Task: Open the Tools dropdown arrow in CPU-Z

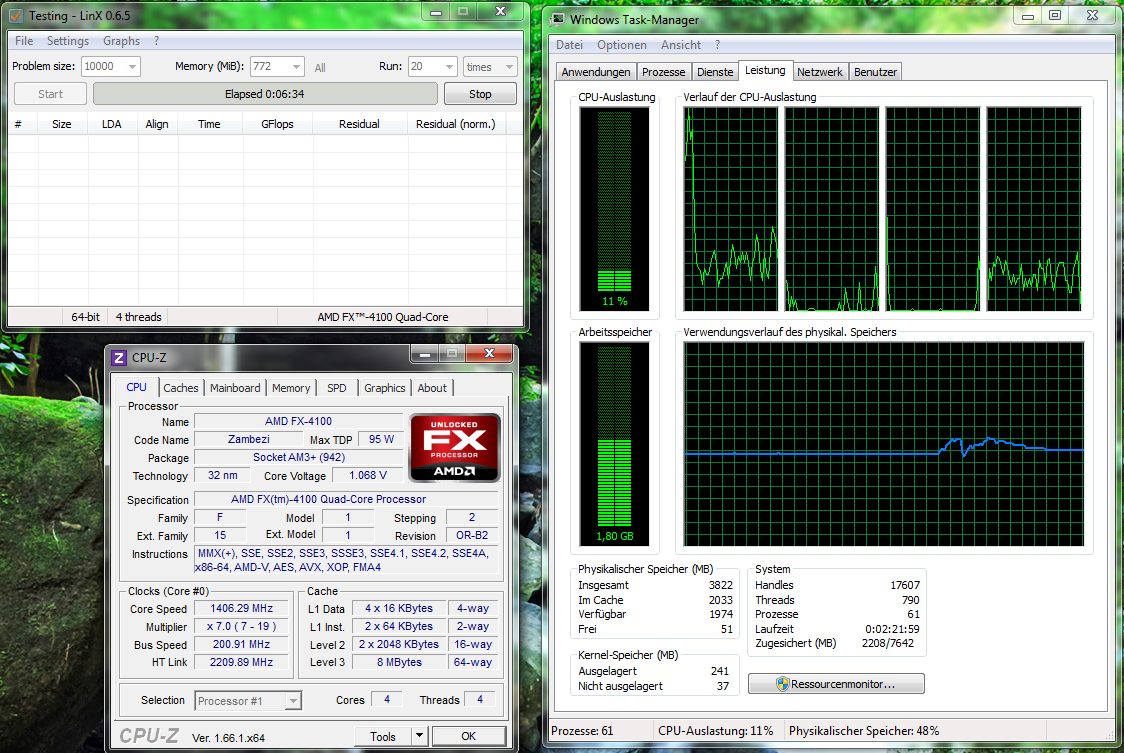Action: 419,736
